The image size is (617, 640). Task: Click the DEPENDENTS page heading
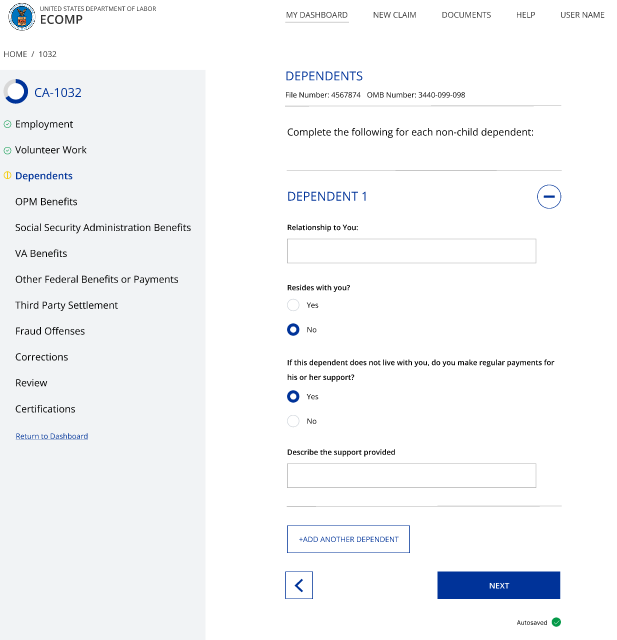[x=324, y=76]
